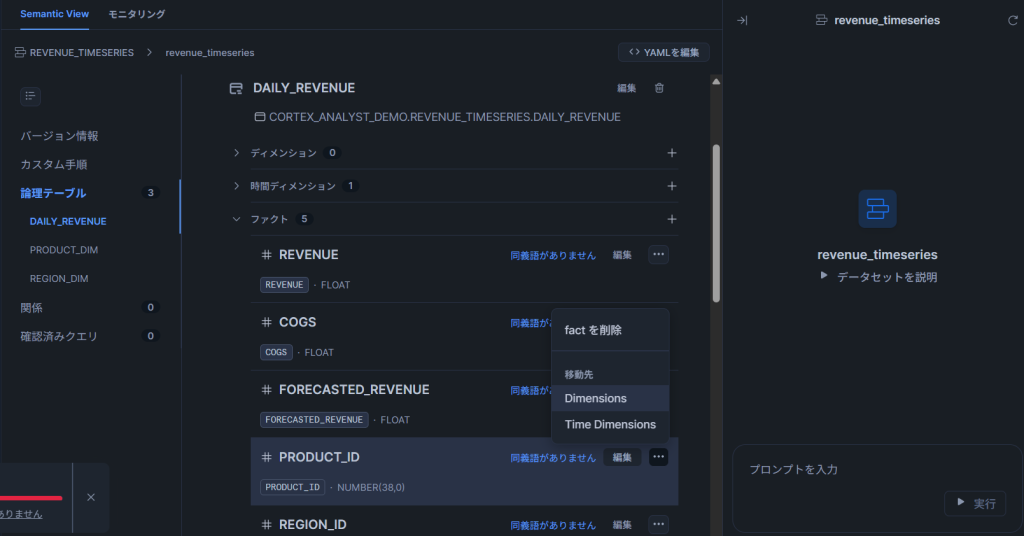Click 編集 for the REGION_ID fact
The width and height of the screenshot is (1024, 536).
click(622, 525)
